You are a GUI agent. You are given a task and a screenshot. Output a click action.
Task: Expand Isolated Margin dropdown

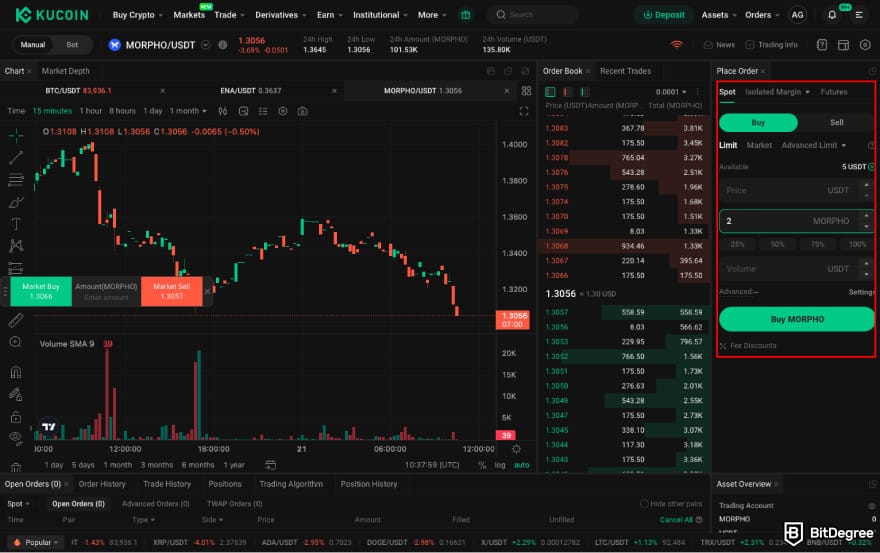(777, 92)
